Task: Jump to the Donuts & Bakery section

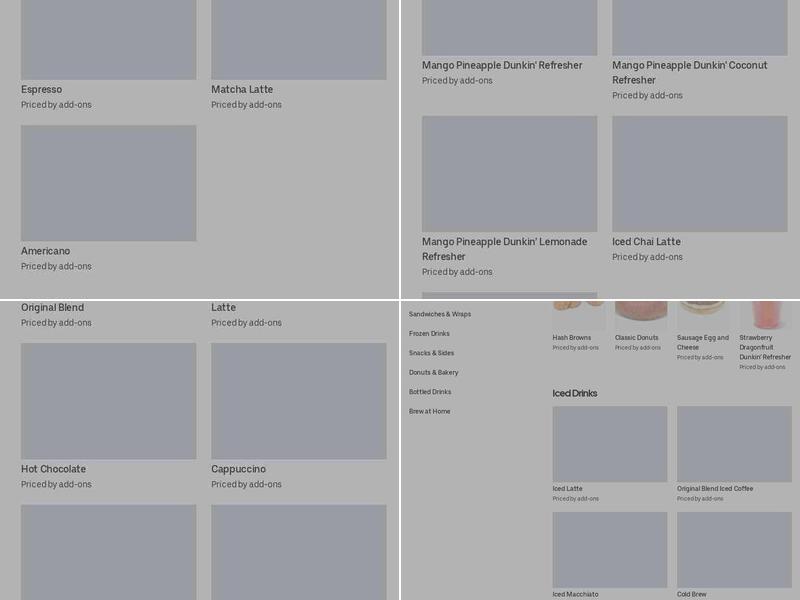Action: [x=433, y=372]
